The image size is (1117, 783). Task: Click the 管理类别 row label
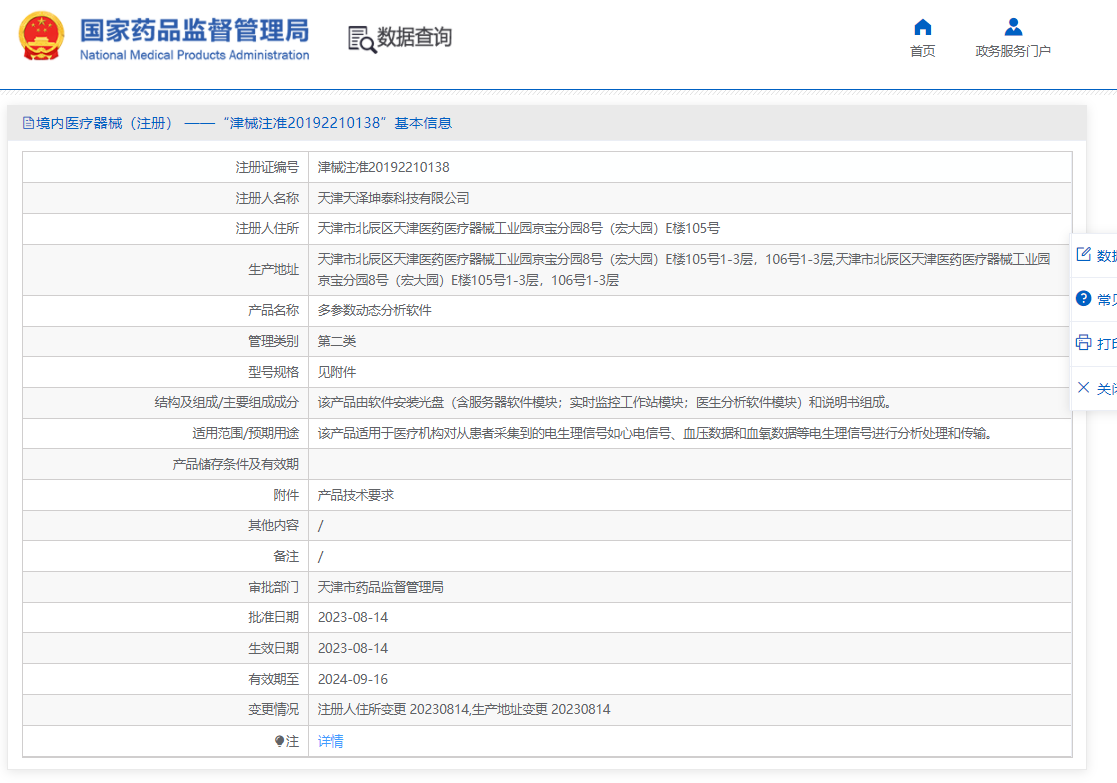point(274,341)
